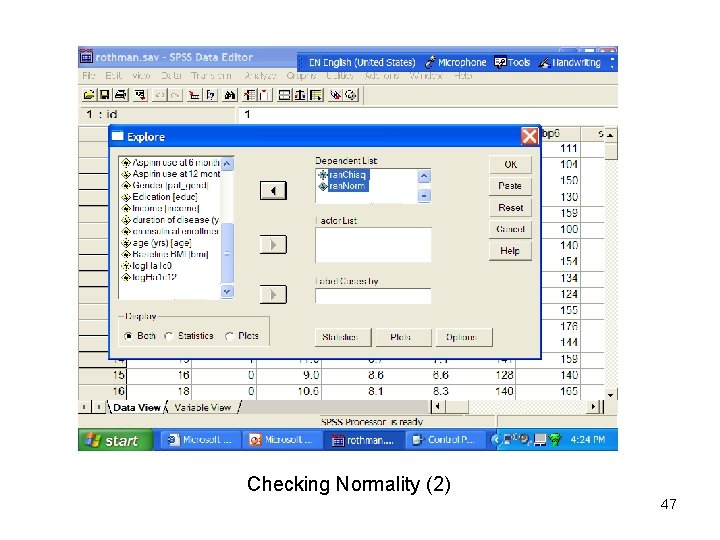Switch to the Variable View tab

coord(202,407)
